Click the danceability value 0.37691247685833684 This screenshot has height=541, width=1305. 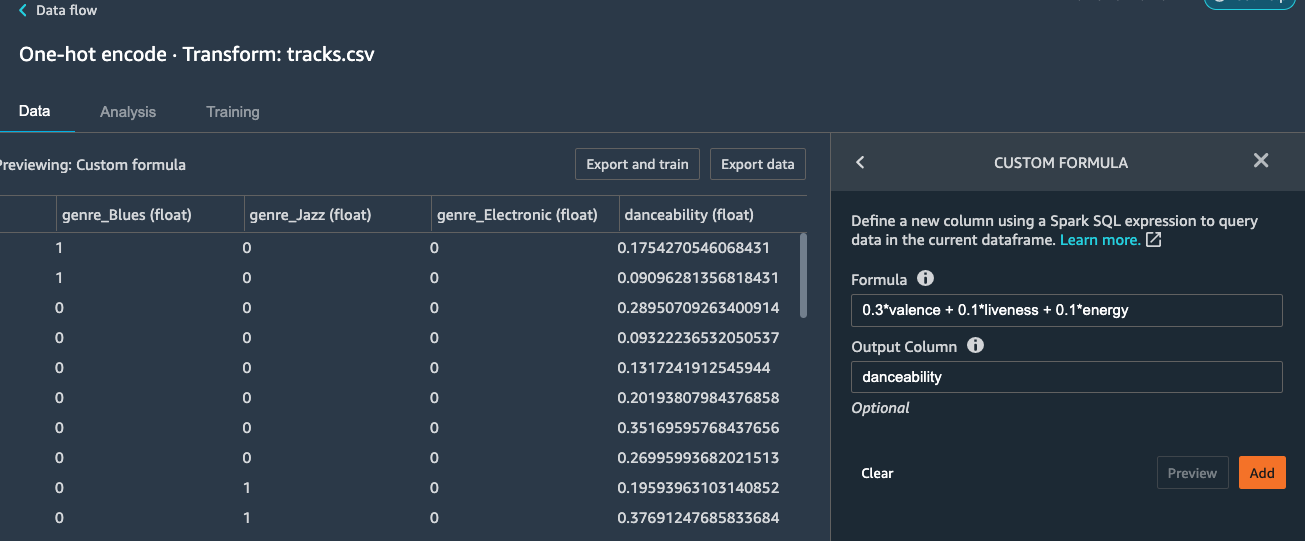[x=698, y=517]
